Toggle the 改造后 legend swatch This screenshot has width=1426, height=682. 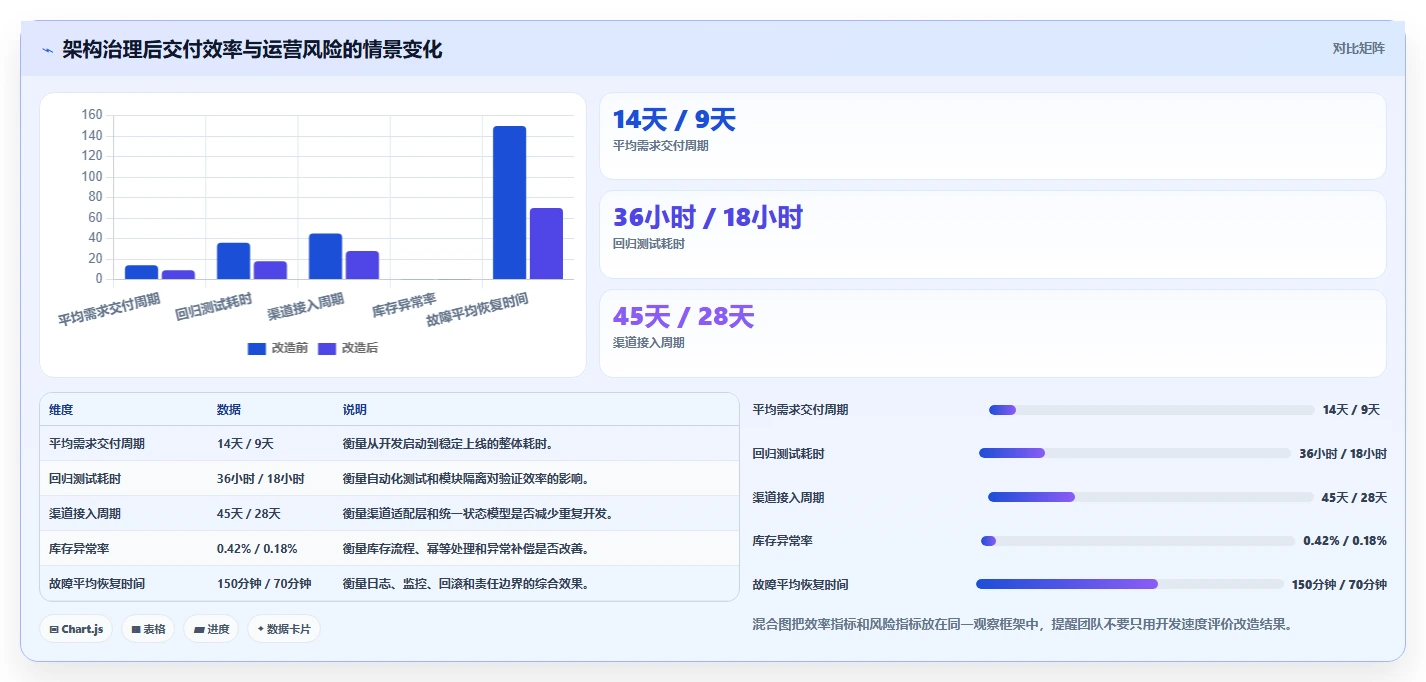click(327, 348)
